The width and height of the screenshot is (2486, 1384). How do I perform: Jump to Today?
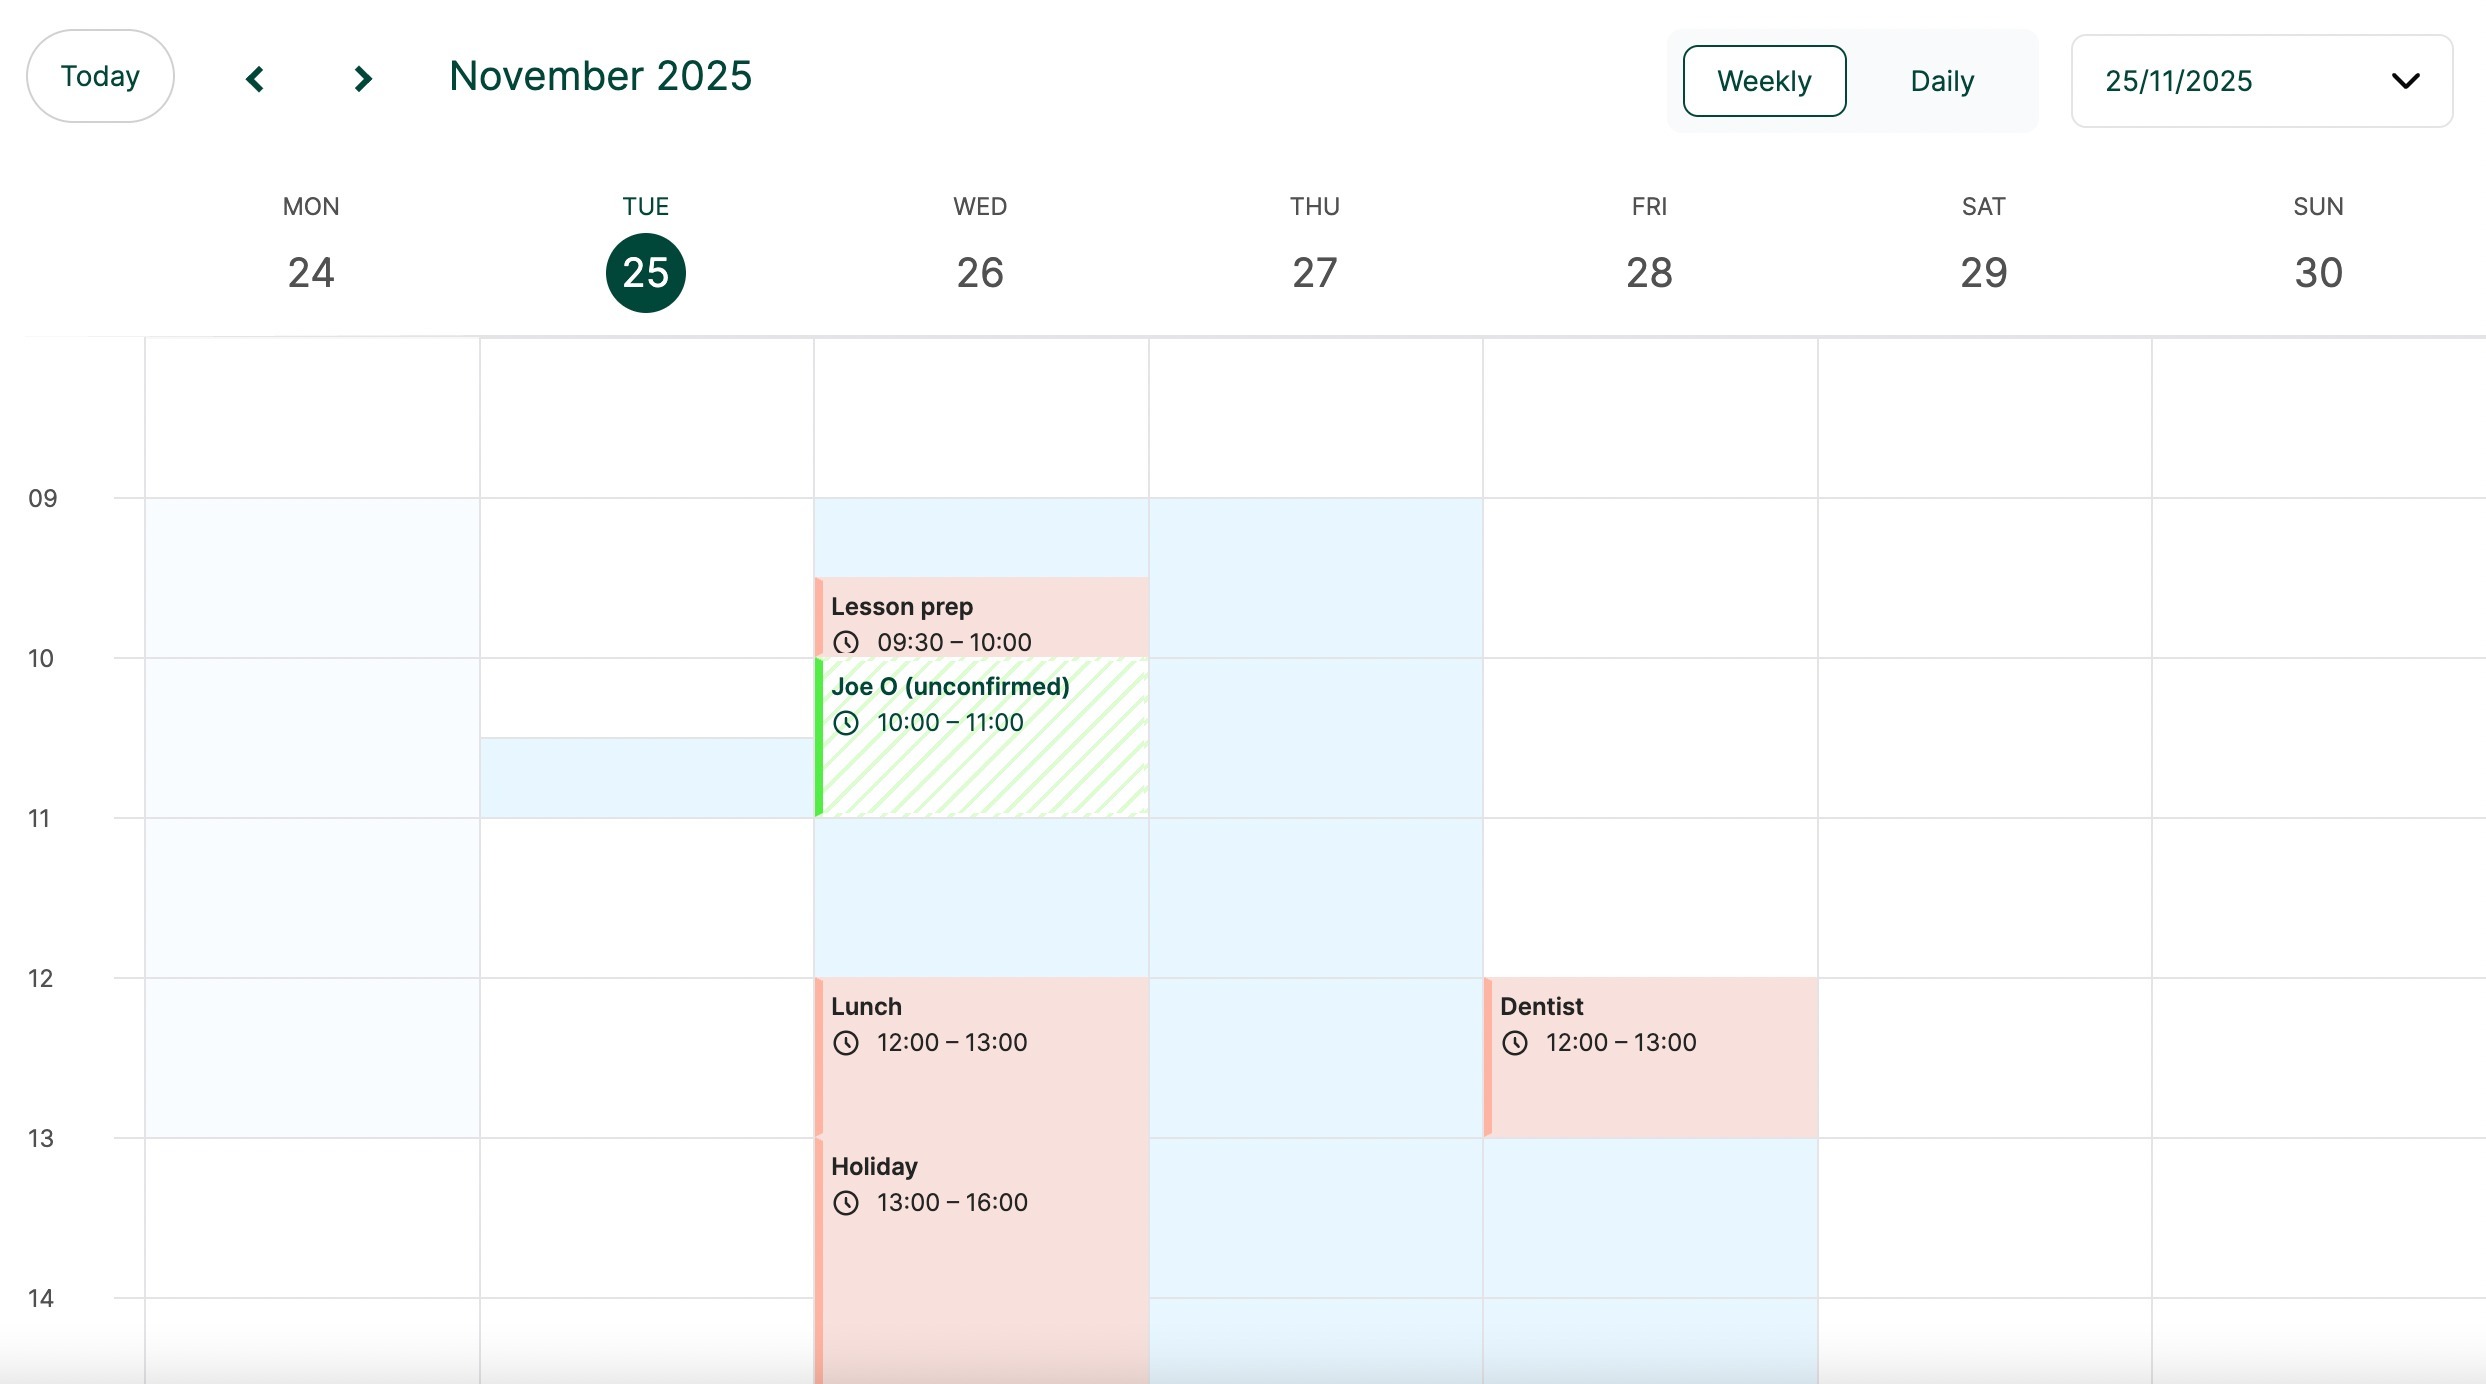tap(100, 76)
